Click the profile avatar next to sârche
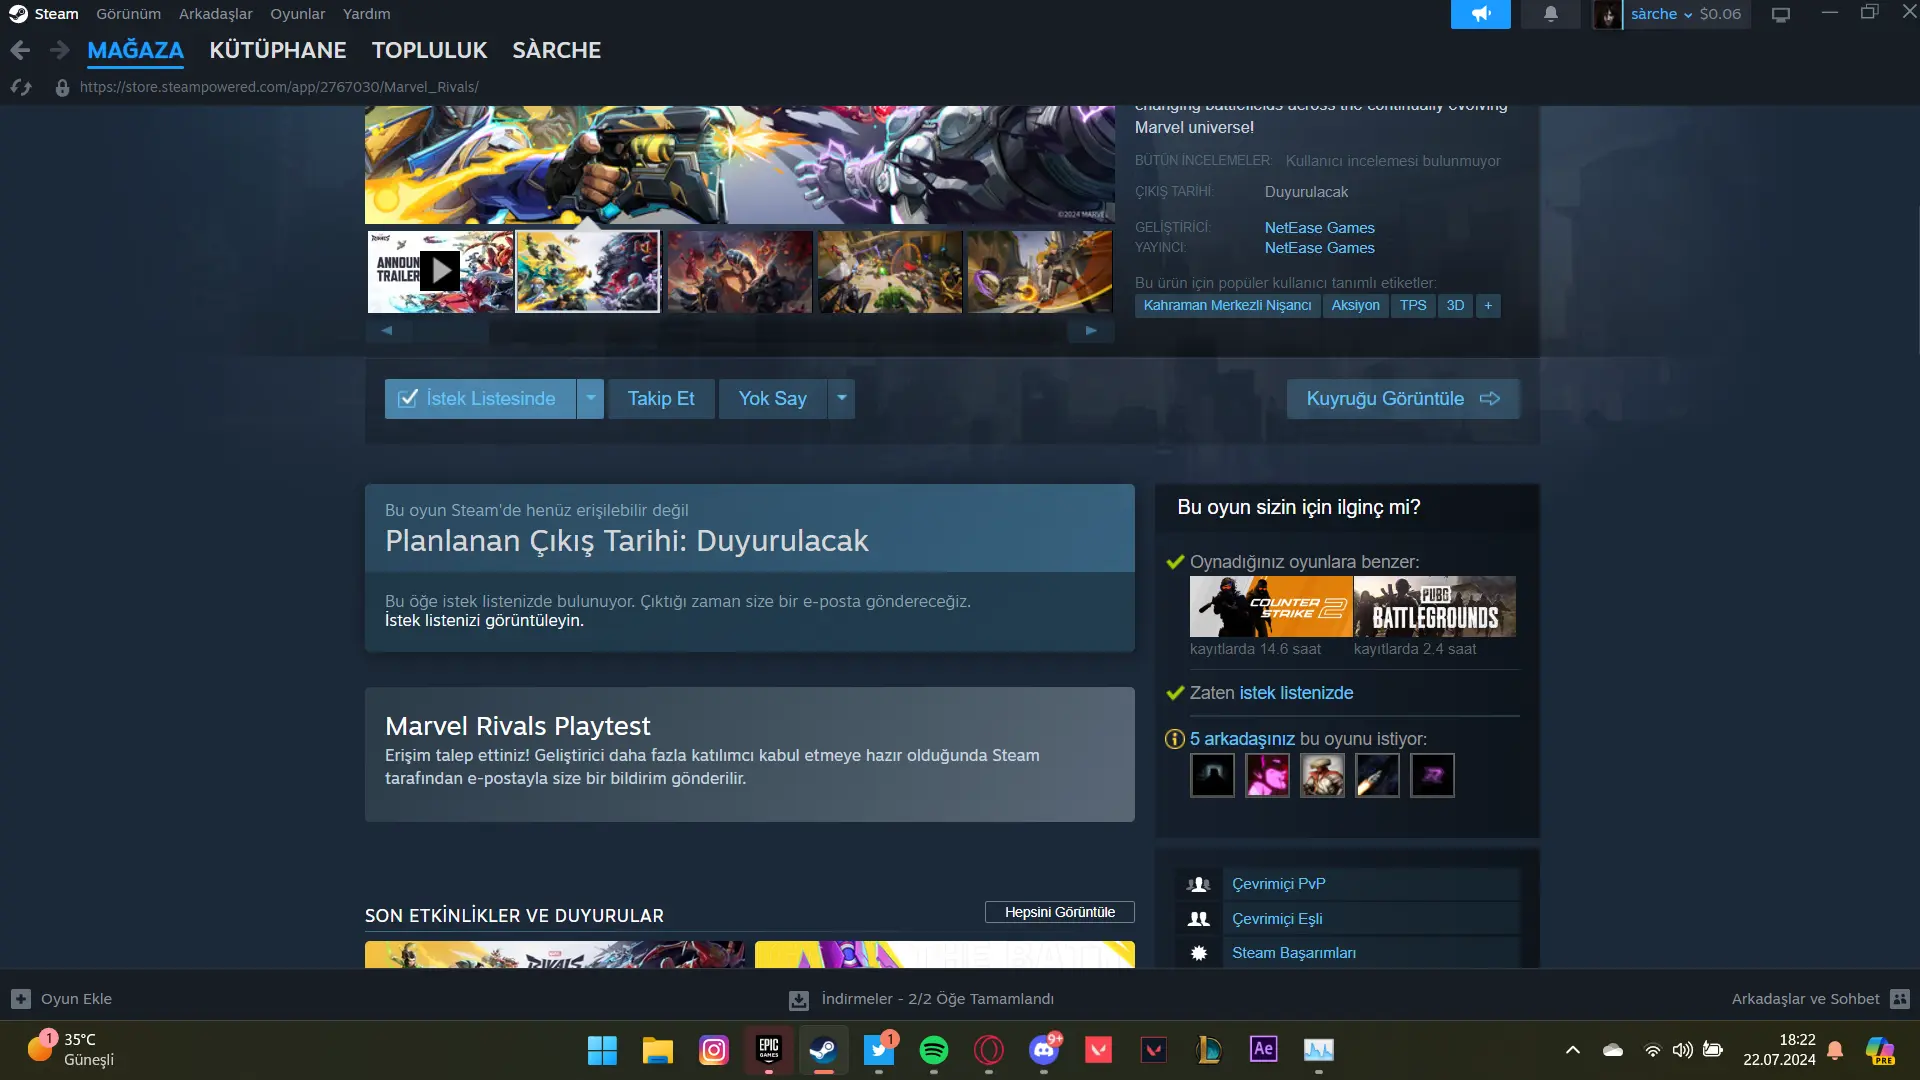Image resolution: width=1920 pixels, height=1080 pixels. [1607, 14]
